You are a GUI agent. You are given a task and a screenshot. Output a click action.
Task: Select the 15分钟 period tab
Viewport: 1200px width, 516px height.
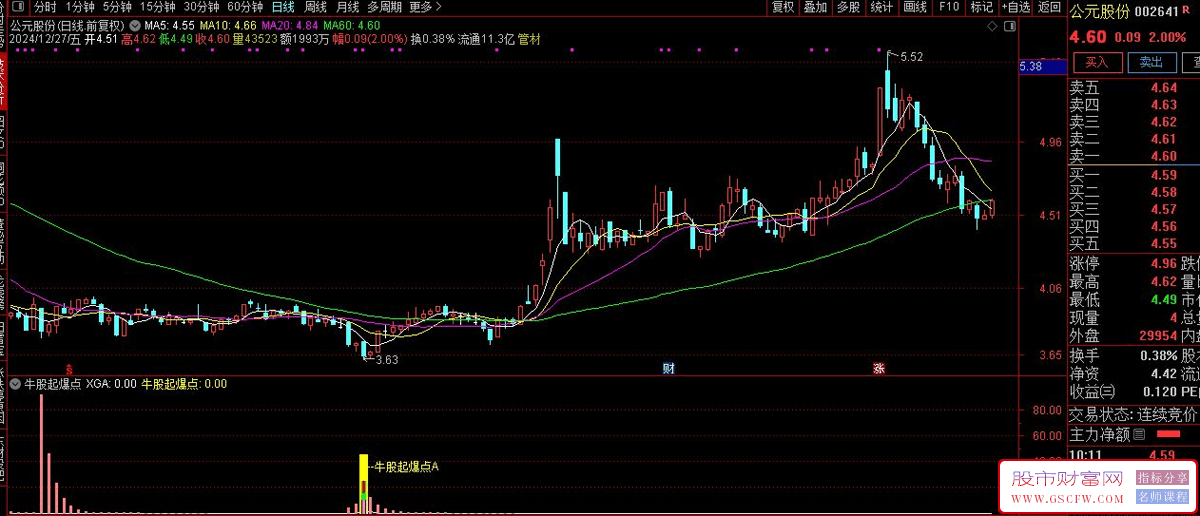pyautogui.click(x=158, y=7)
